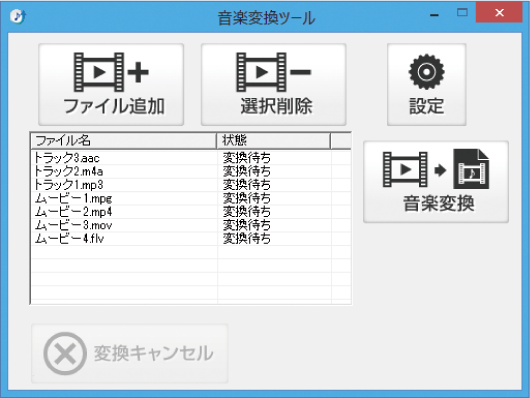Close the 音楽変換ツール window

499,13
